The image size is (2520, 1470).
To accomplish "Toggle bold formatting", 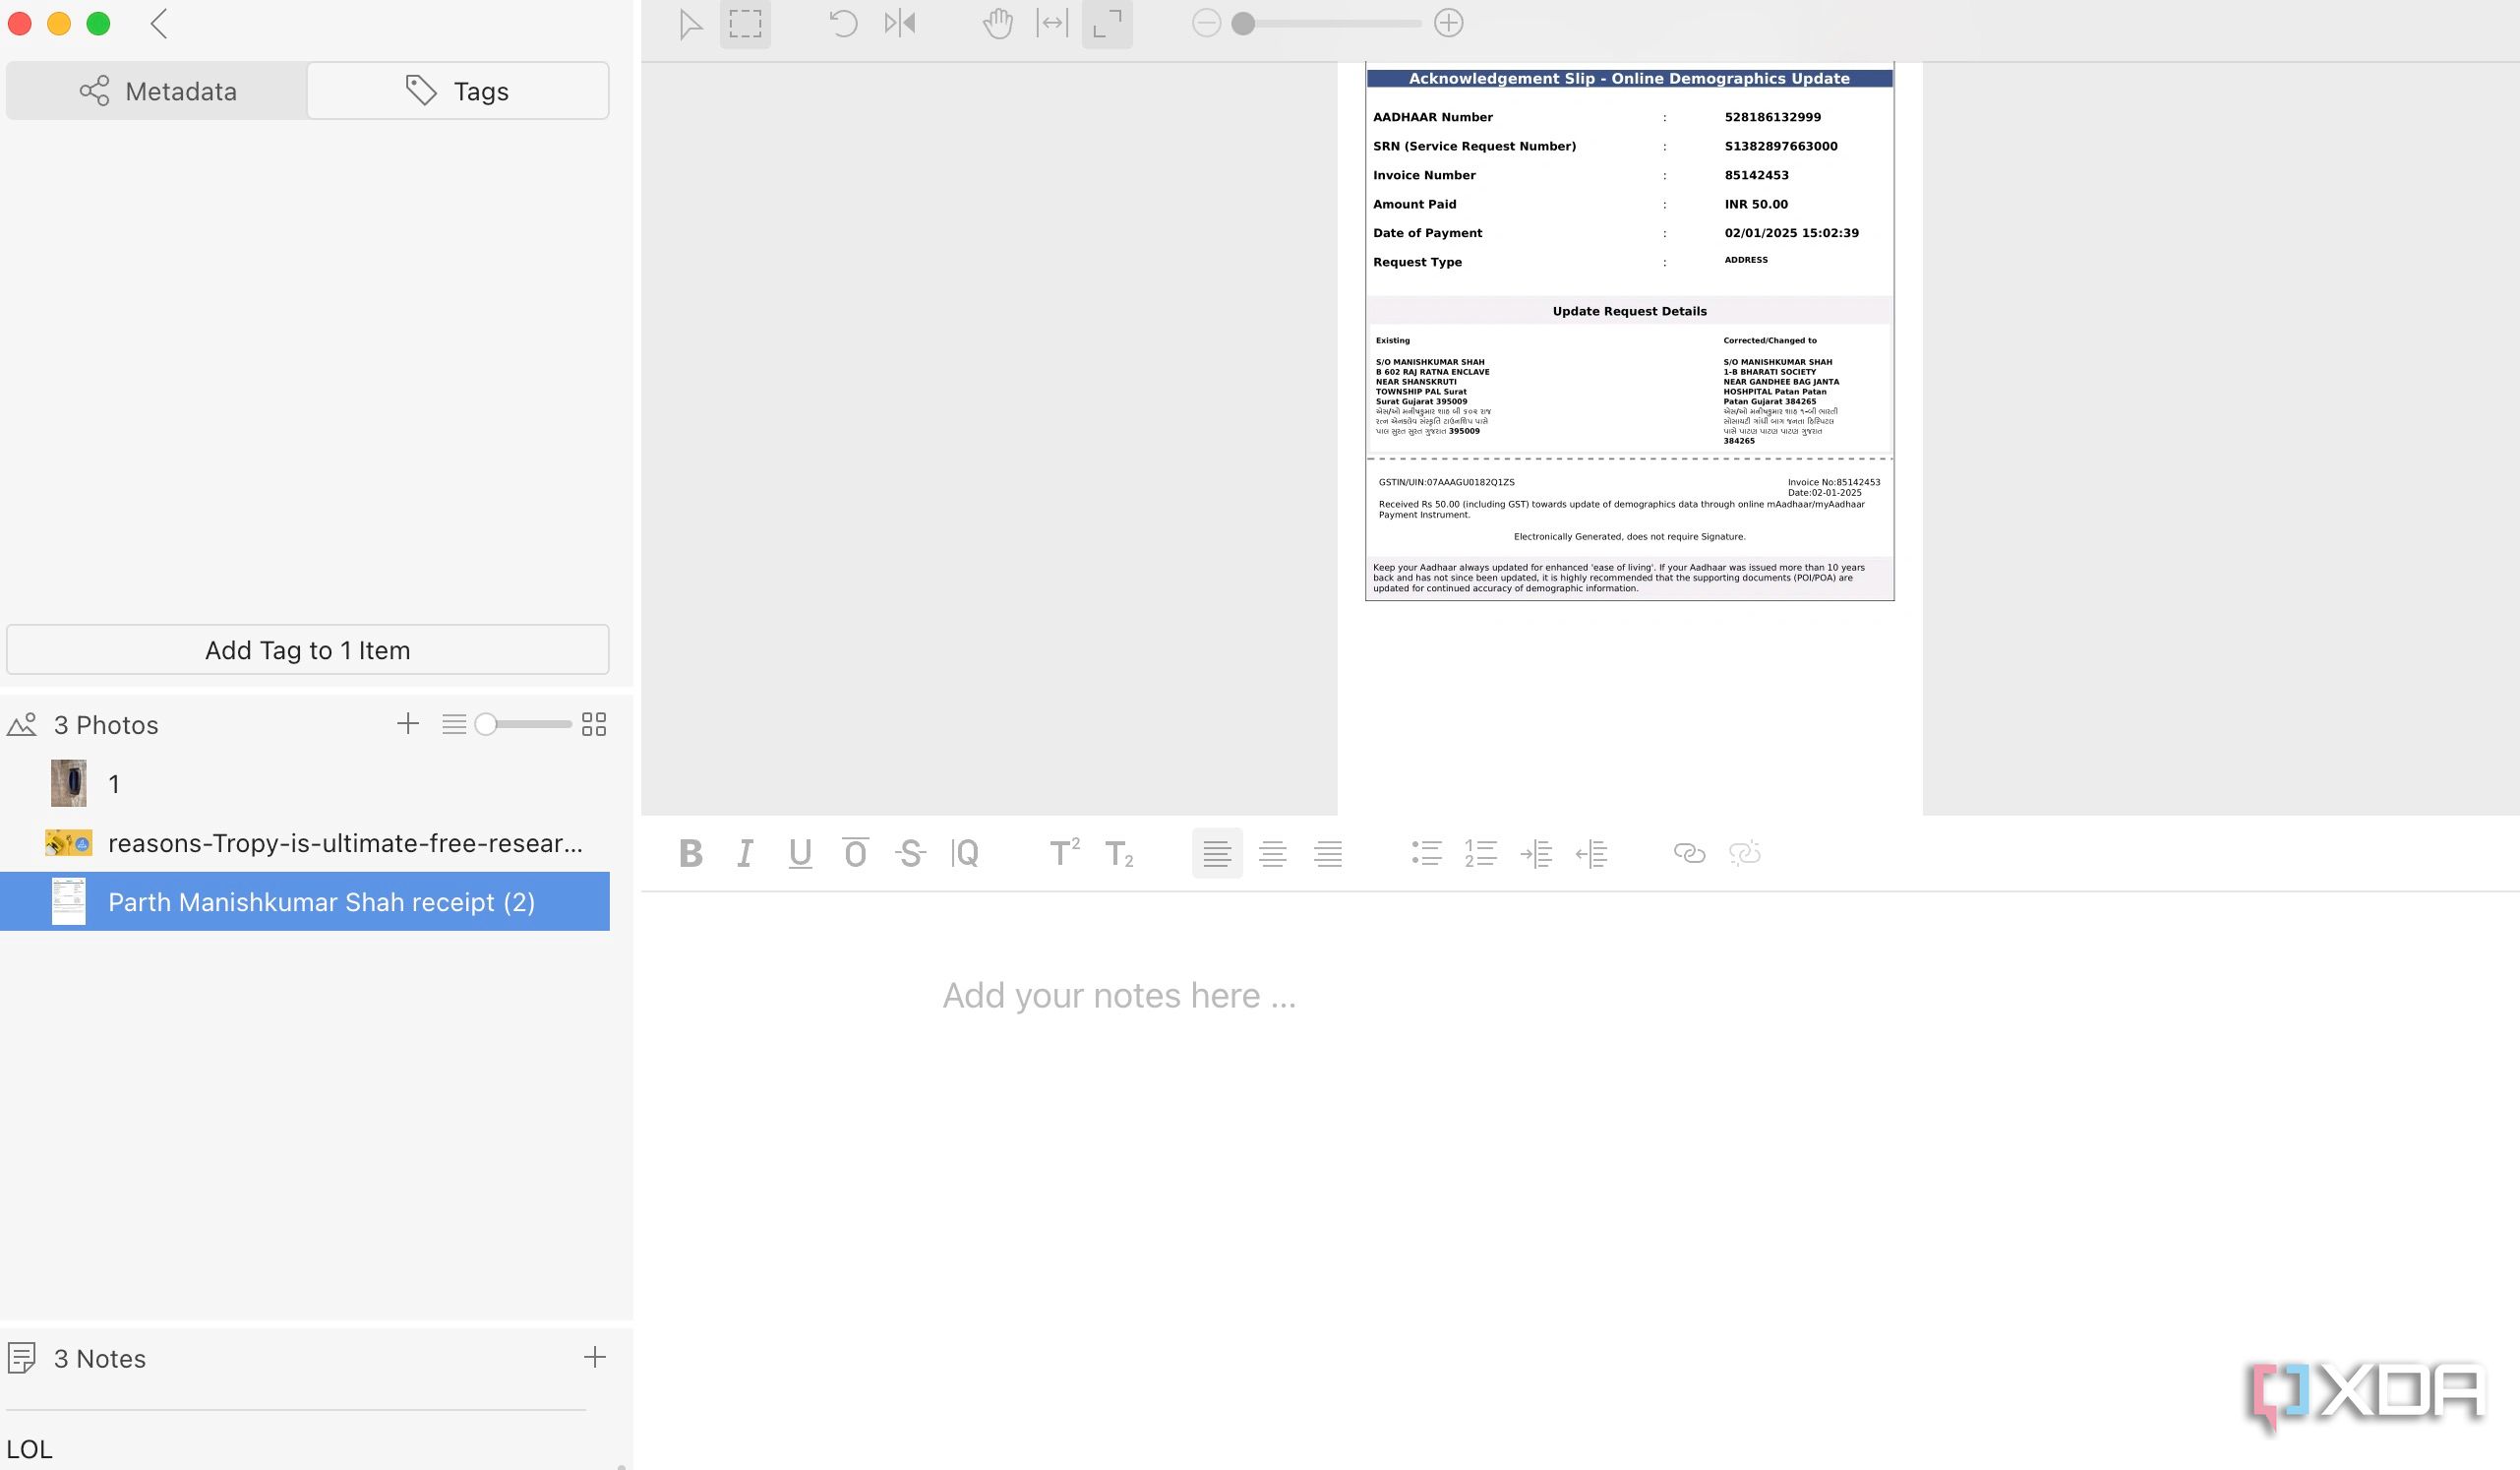I will pyautogui.click(x=690, y=853).
